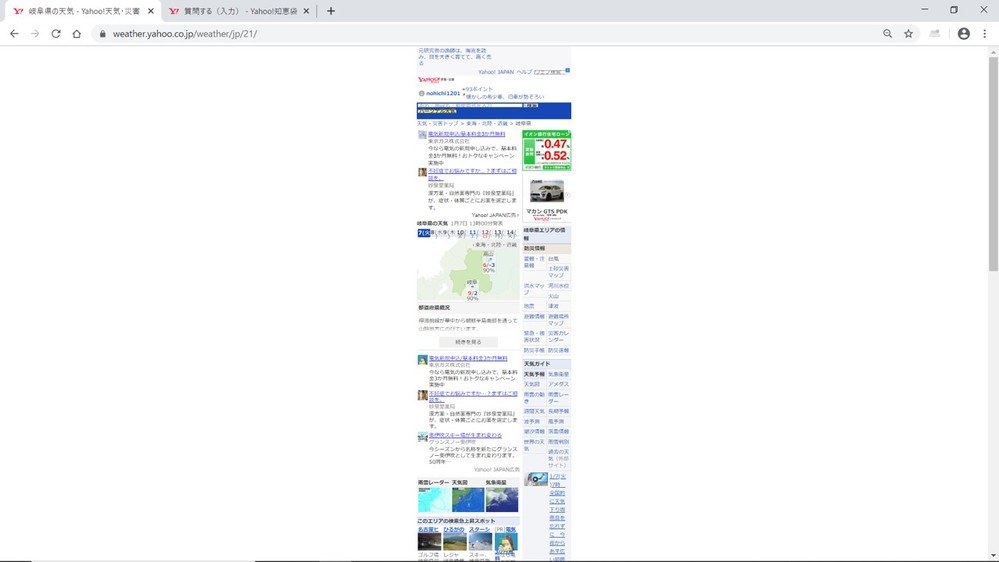This screenshot has height=562, width=999.
Task: Open the Chrome profile avatar icon
Action: [963, 34]
